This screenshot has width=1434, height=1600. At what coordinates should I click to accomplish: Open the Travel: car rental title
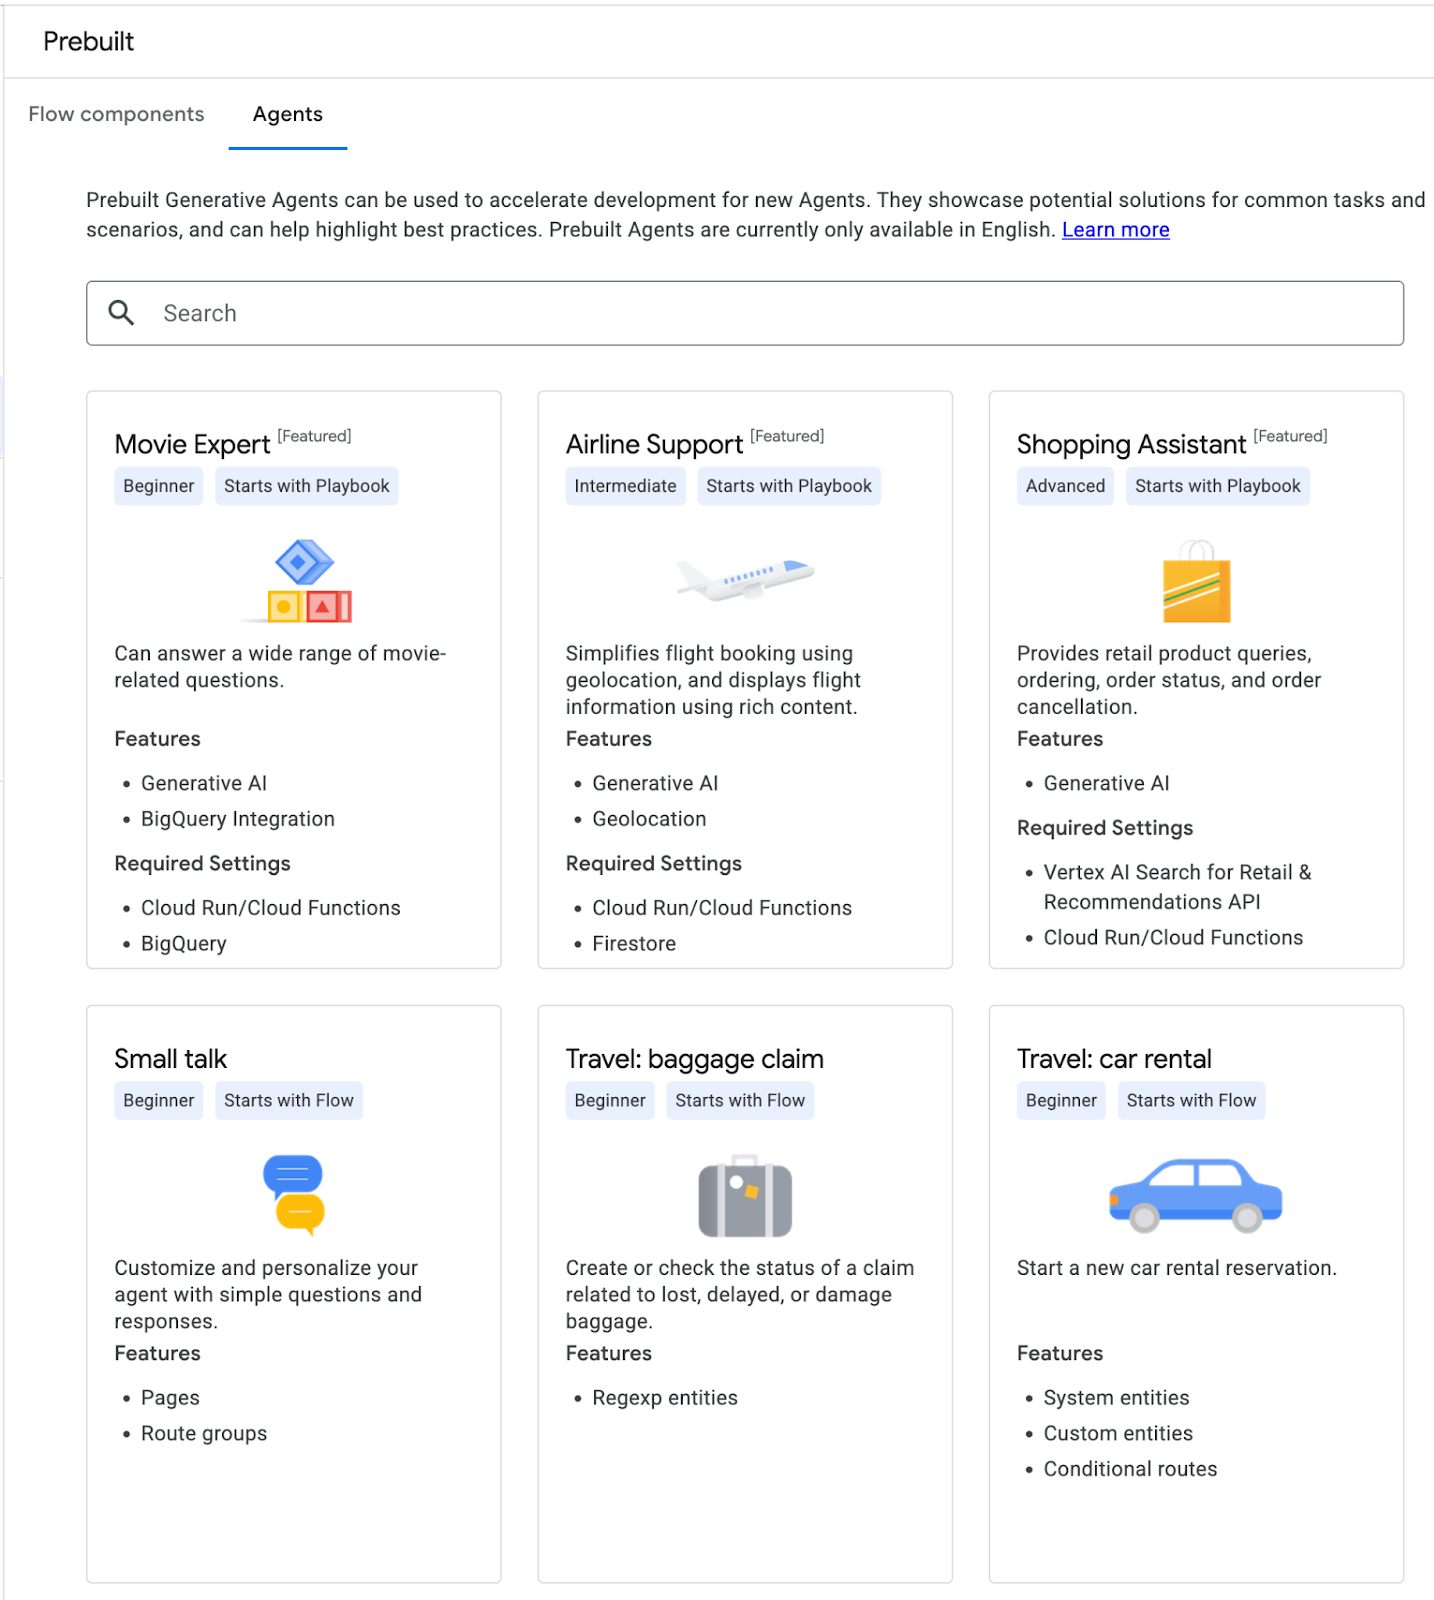1114,1059
